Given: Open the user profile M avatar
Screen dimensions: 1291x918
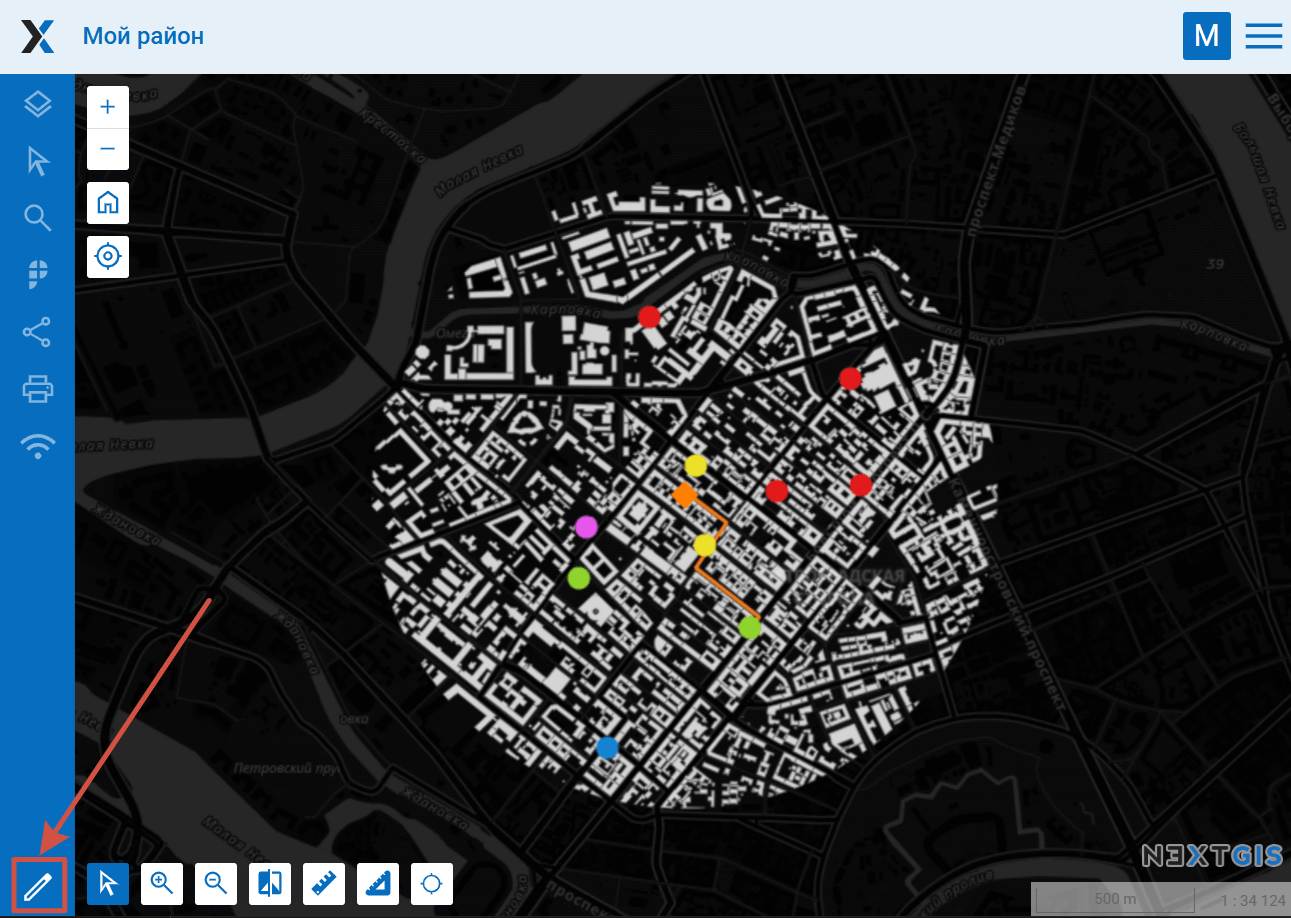Looking at the screenshot, I should [x=1206, y=36].
